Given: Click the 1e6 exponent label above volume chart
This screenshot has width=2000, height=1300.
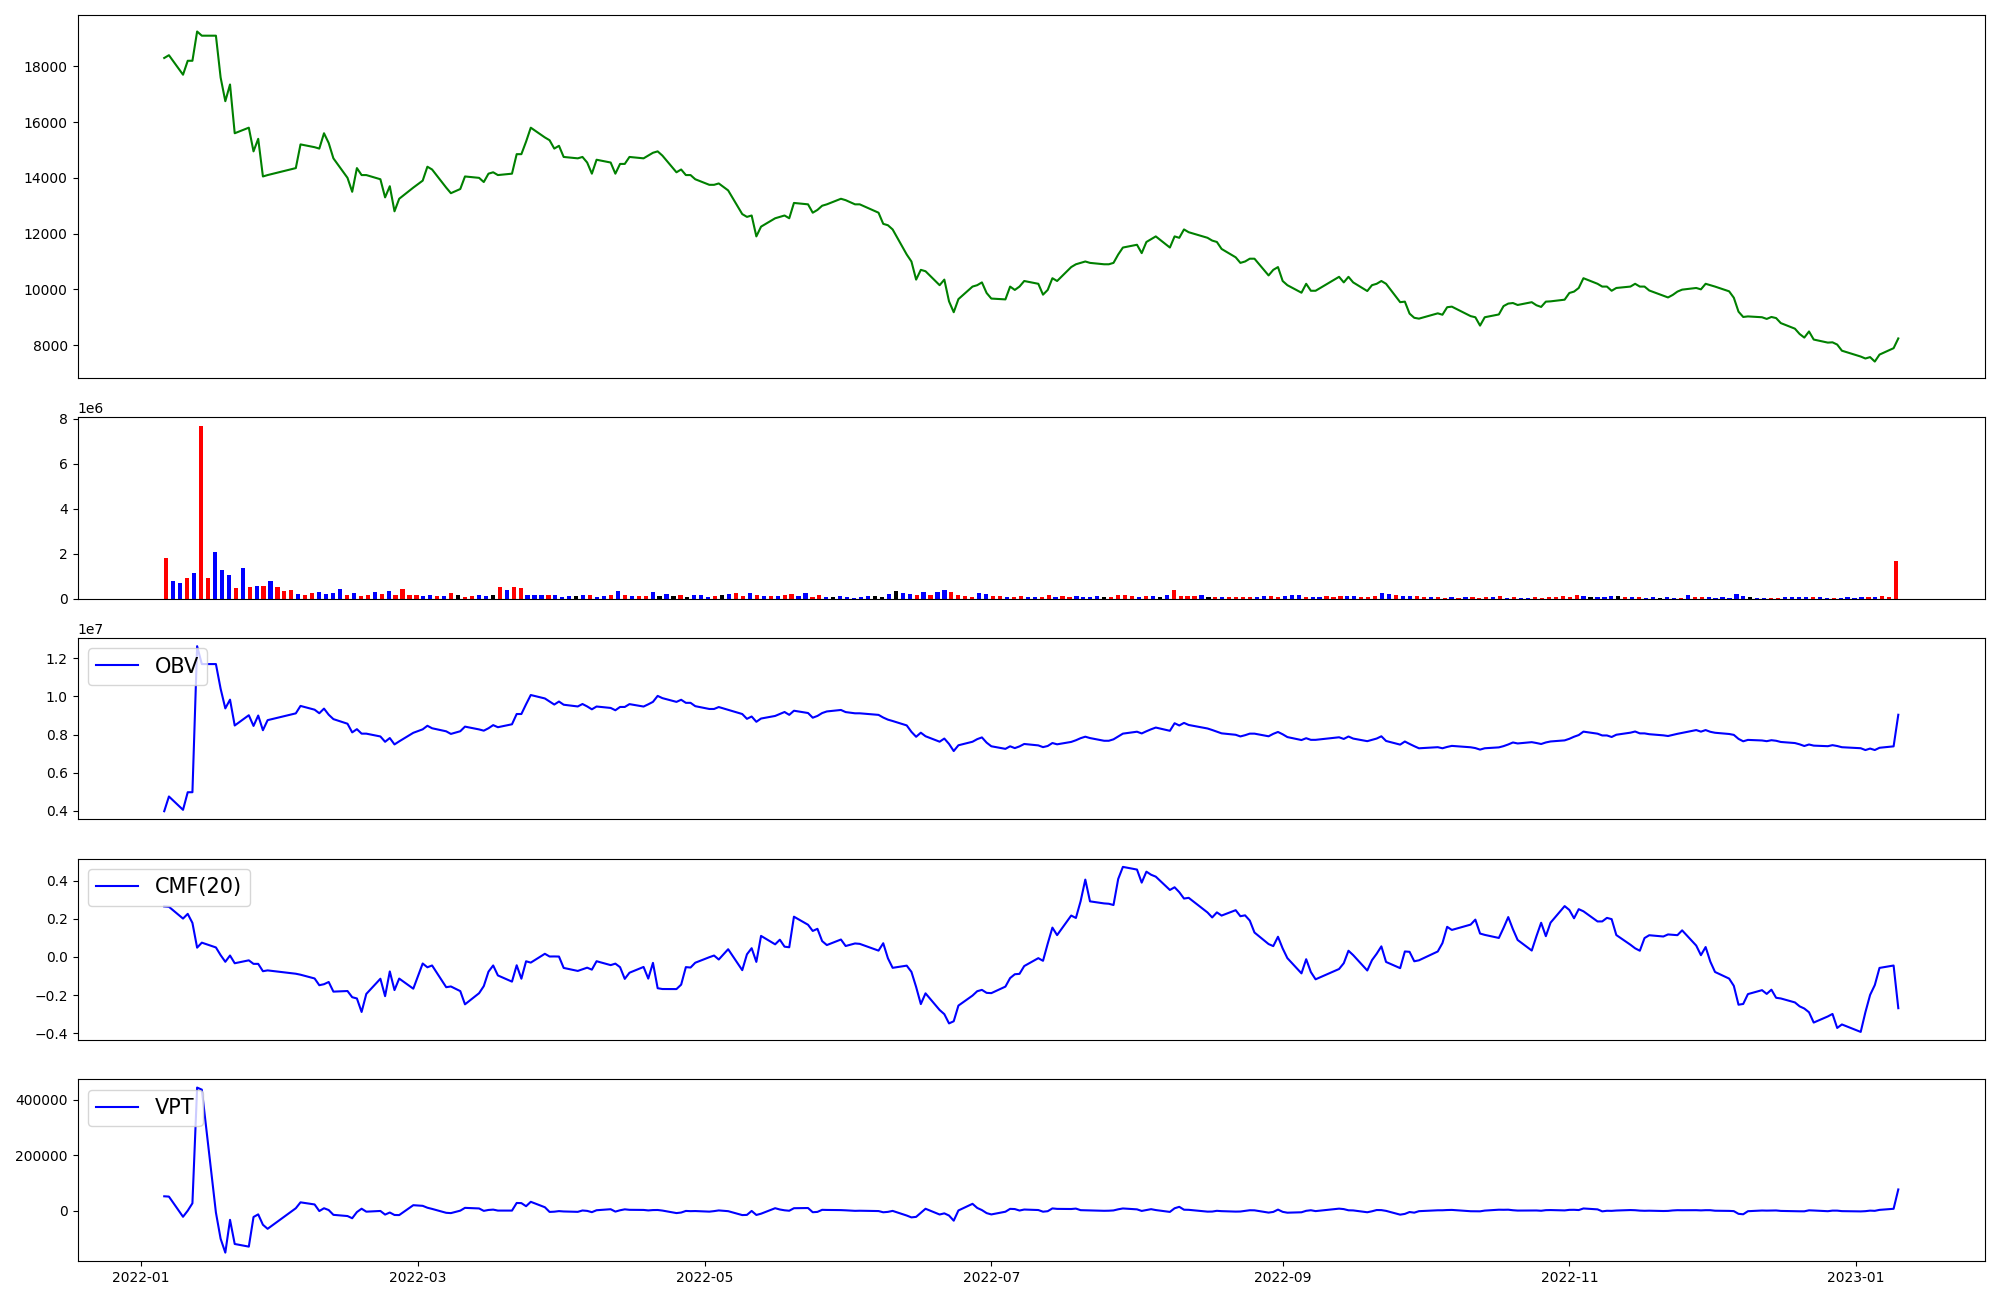Looking at the screenshot, I should pyautogui.click(x=91, y=408).
